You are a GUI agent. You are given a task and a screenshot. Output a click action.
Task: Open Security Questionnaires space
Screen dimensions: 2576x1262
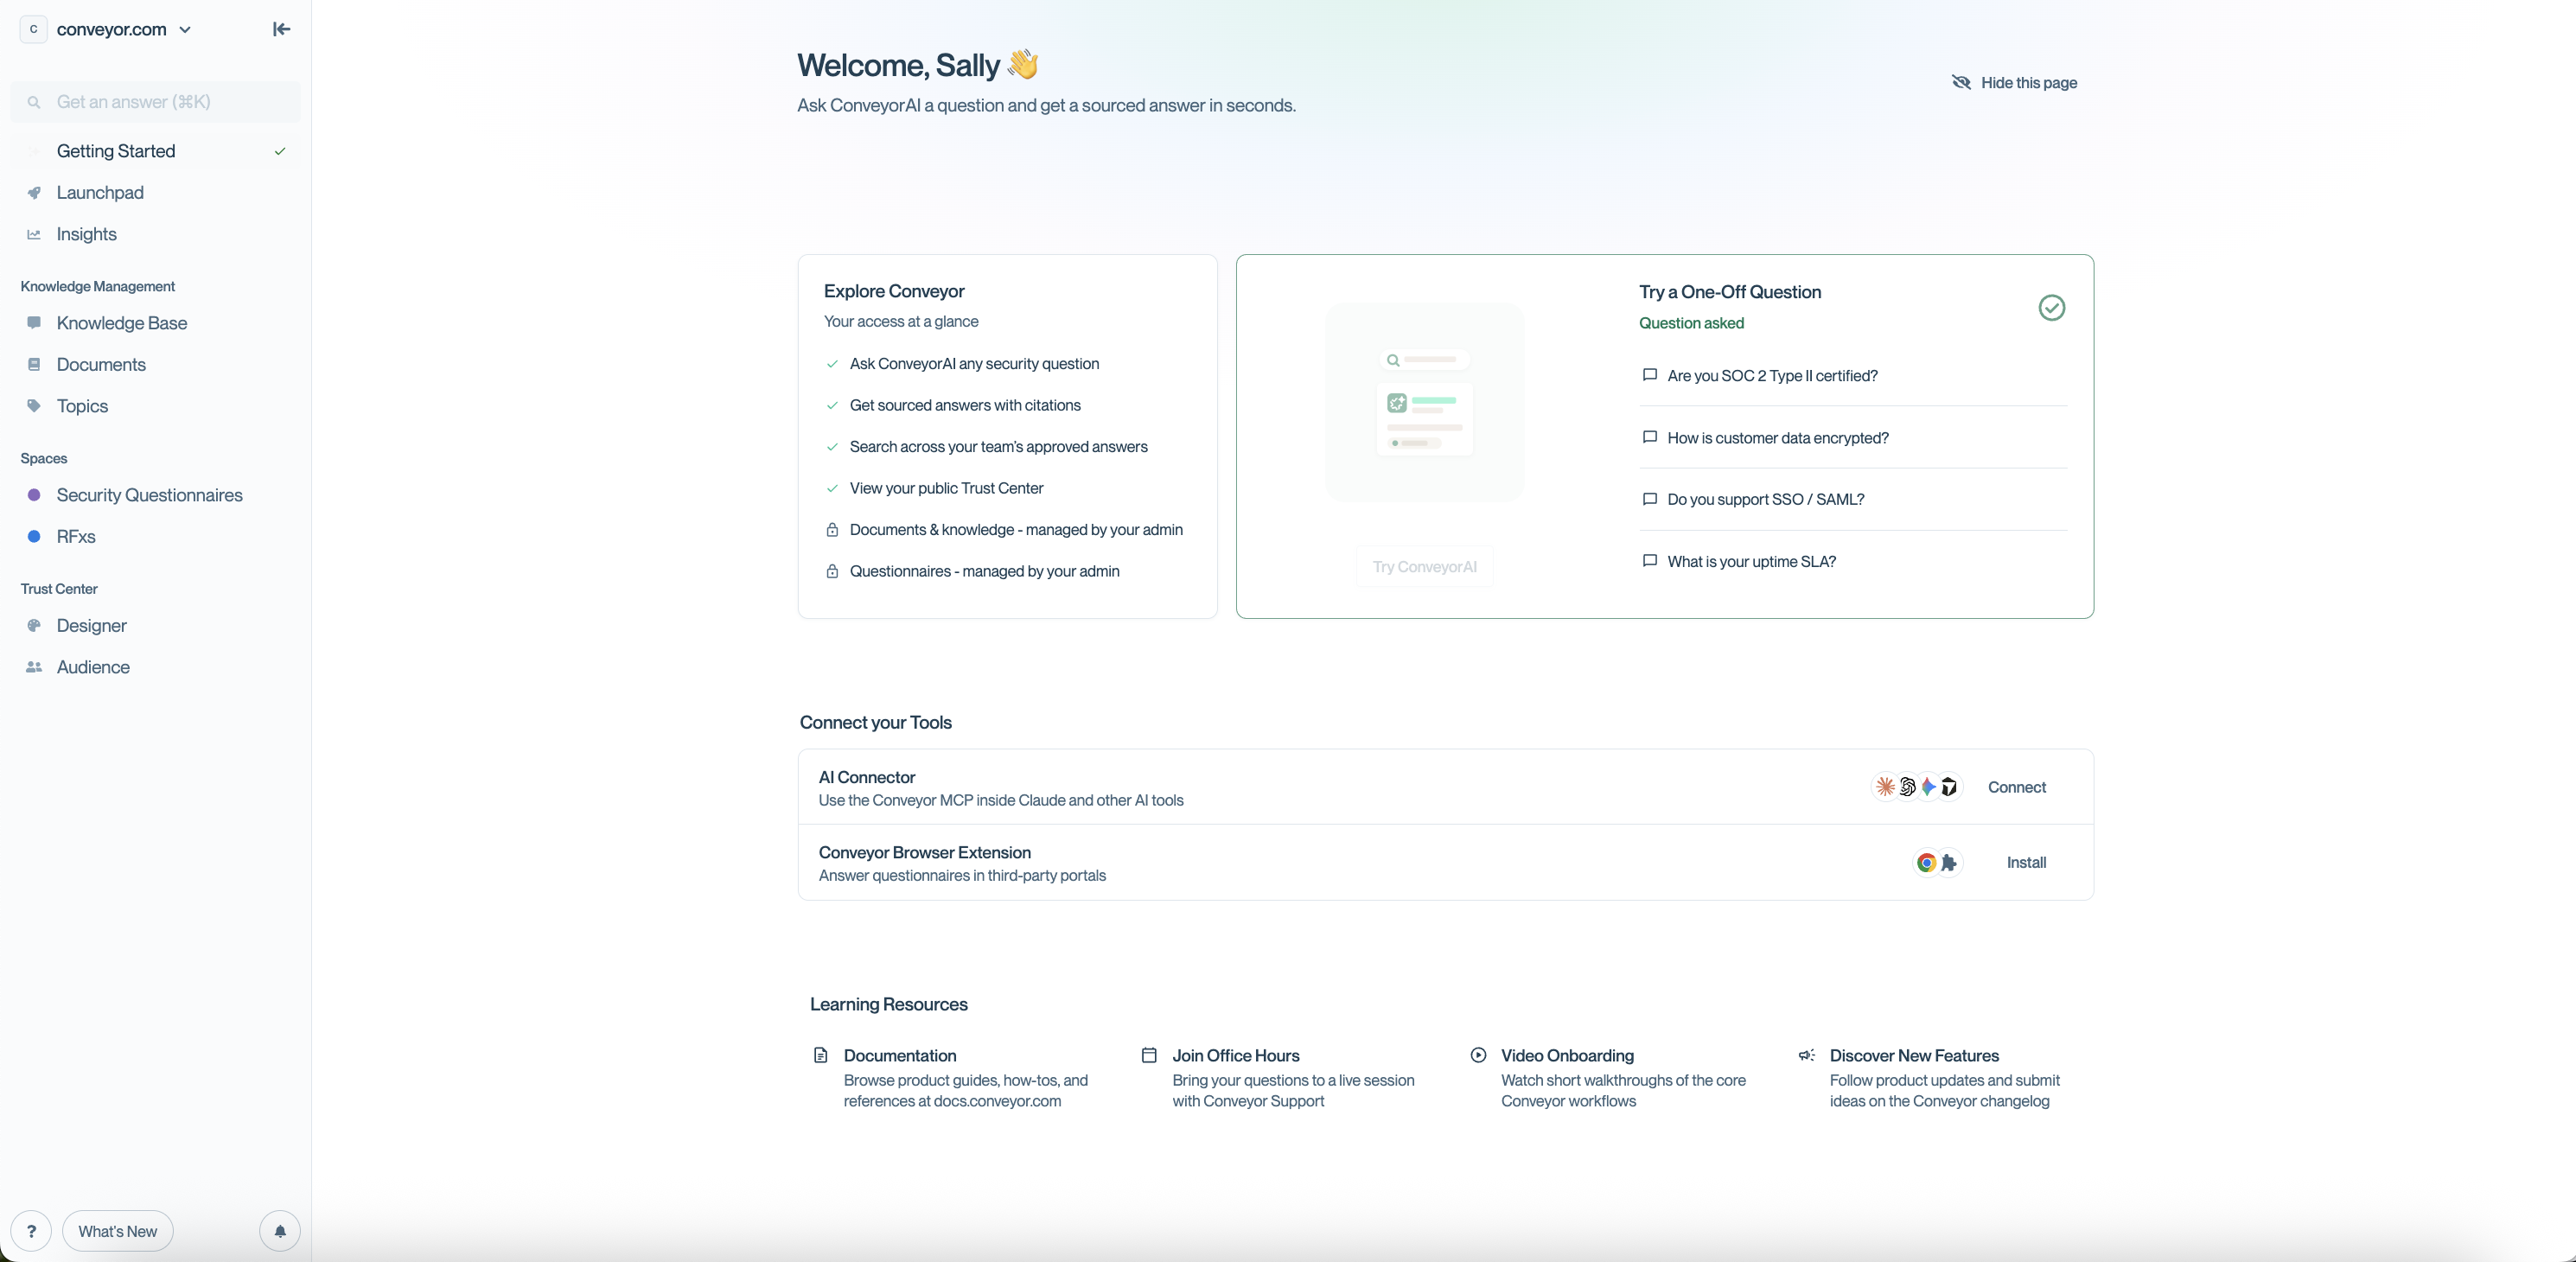pos(156,495)
